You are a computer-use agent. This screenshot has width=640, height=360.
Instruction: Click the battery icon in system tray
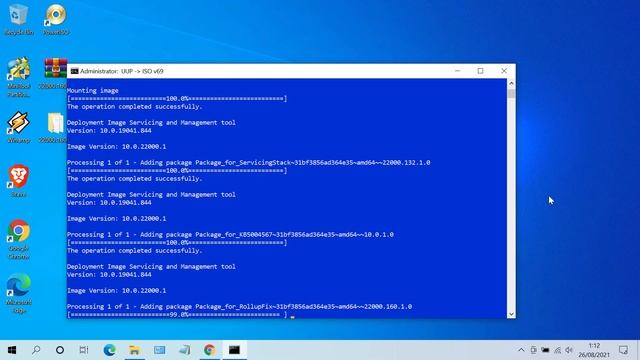[x=545, y=350]
